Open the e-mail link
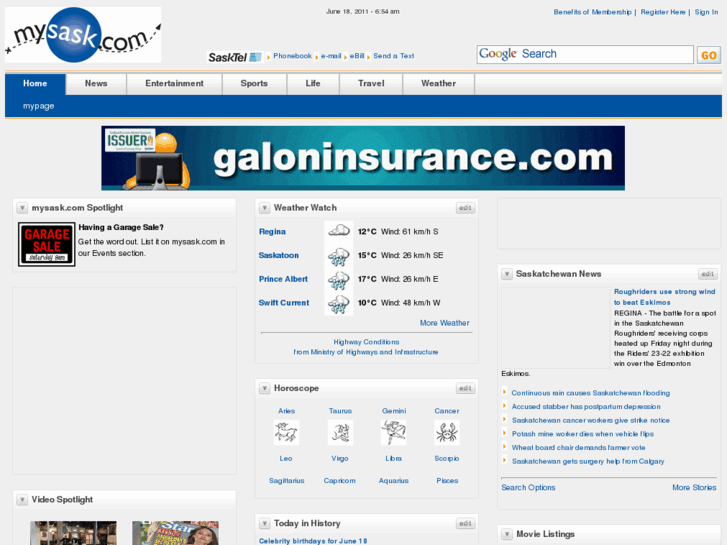Image resolution: width=727 pixels, height=545 pixels. 331,56
